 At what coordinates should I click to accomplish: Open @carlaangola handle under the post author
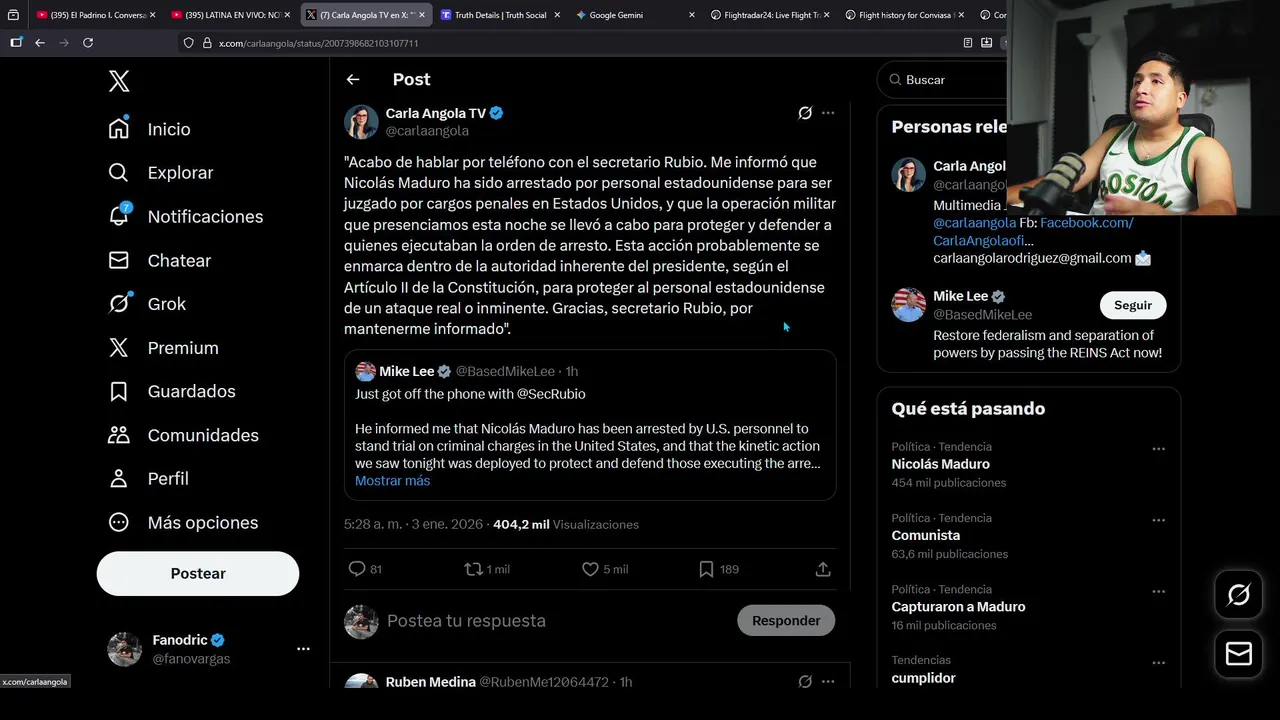coord(427,131)
